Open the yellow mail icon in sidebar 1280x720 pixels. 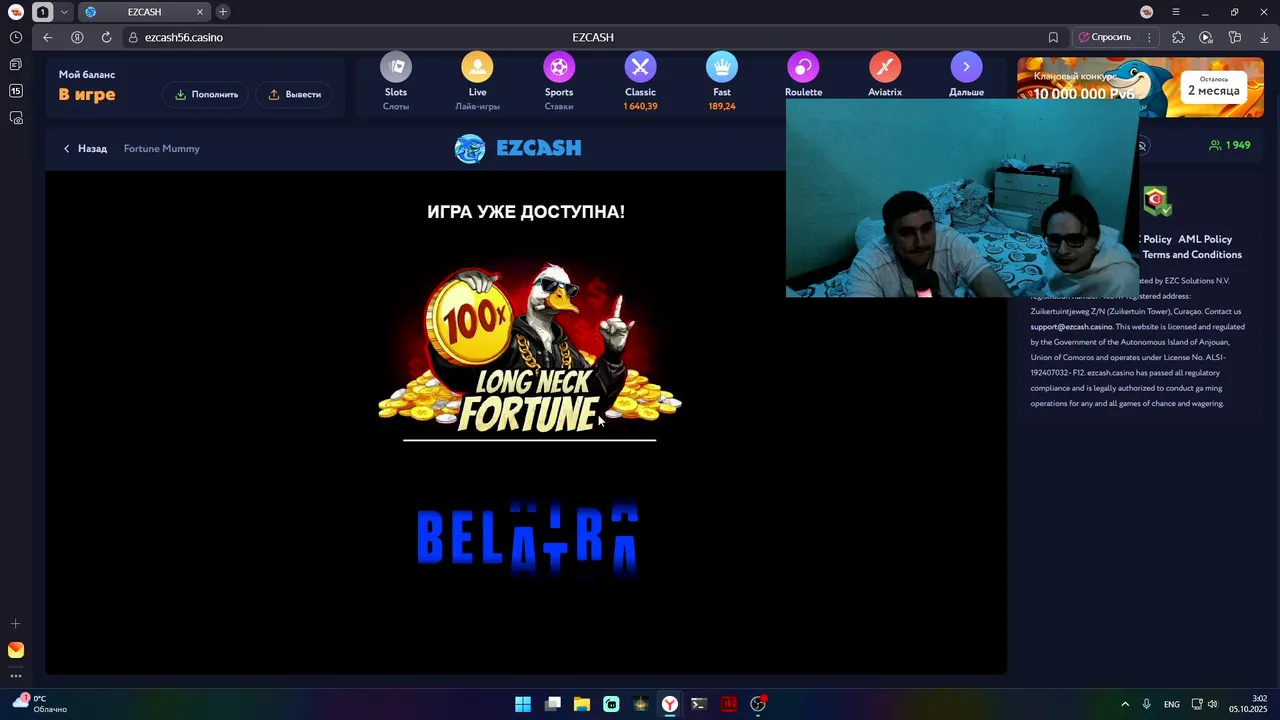pyautogui.click(x=16, y=650)
